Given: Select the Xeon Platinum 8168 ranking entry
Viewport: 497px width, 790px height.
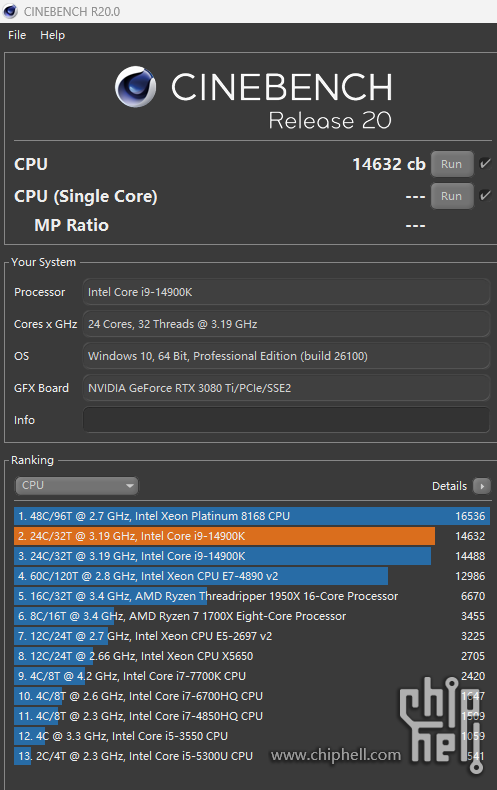Looking at the screenshot, I should click(x=252, y=516).
